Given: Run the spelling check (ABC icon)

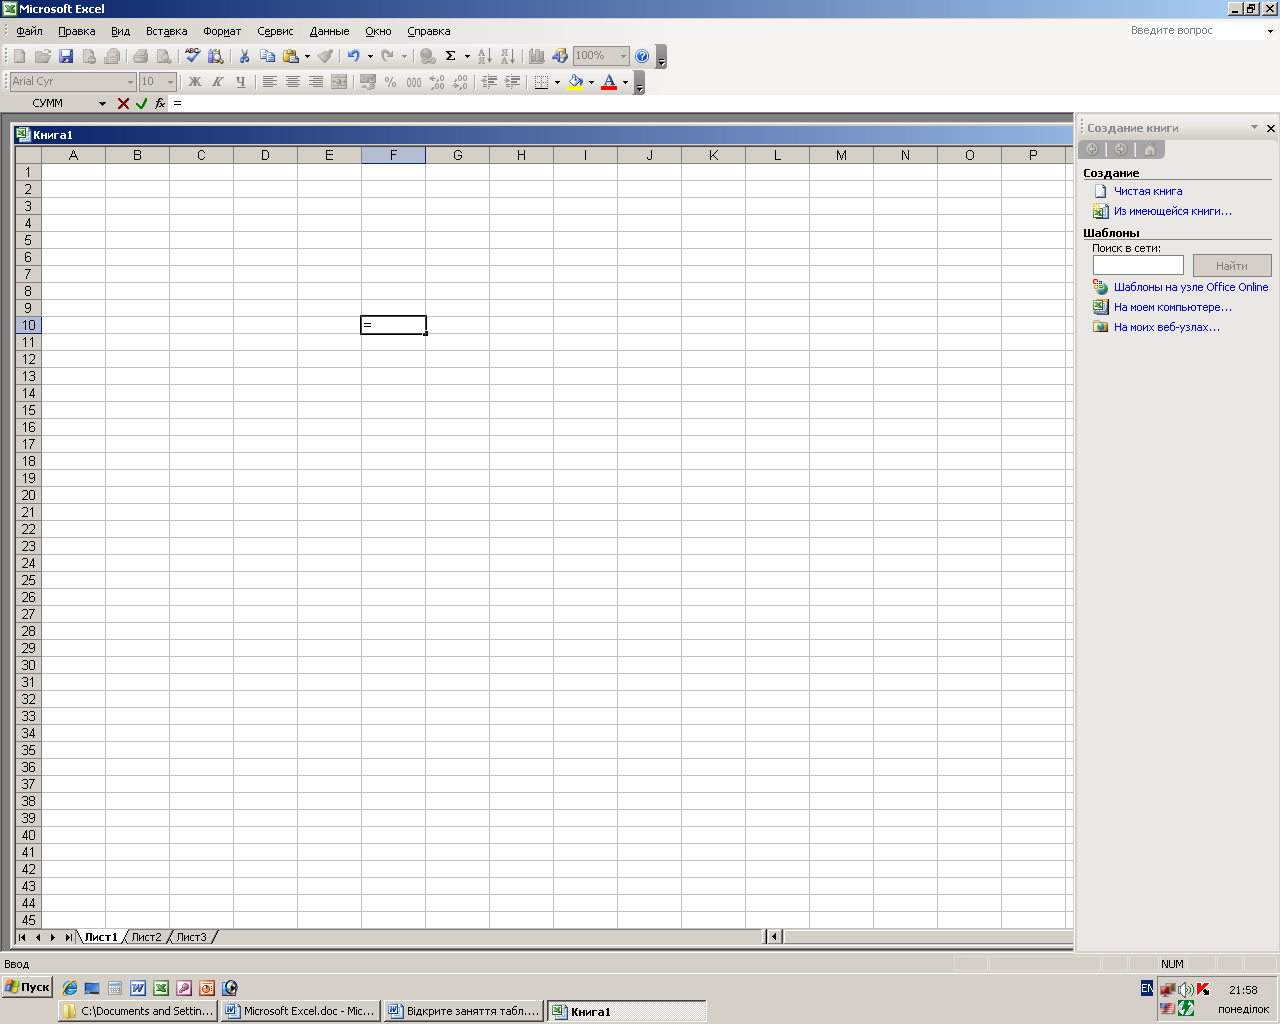Looking at the screenshot, I should (x=192, y=56).
